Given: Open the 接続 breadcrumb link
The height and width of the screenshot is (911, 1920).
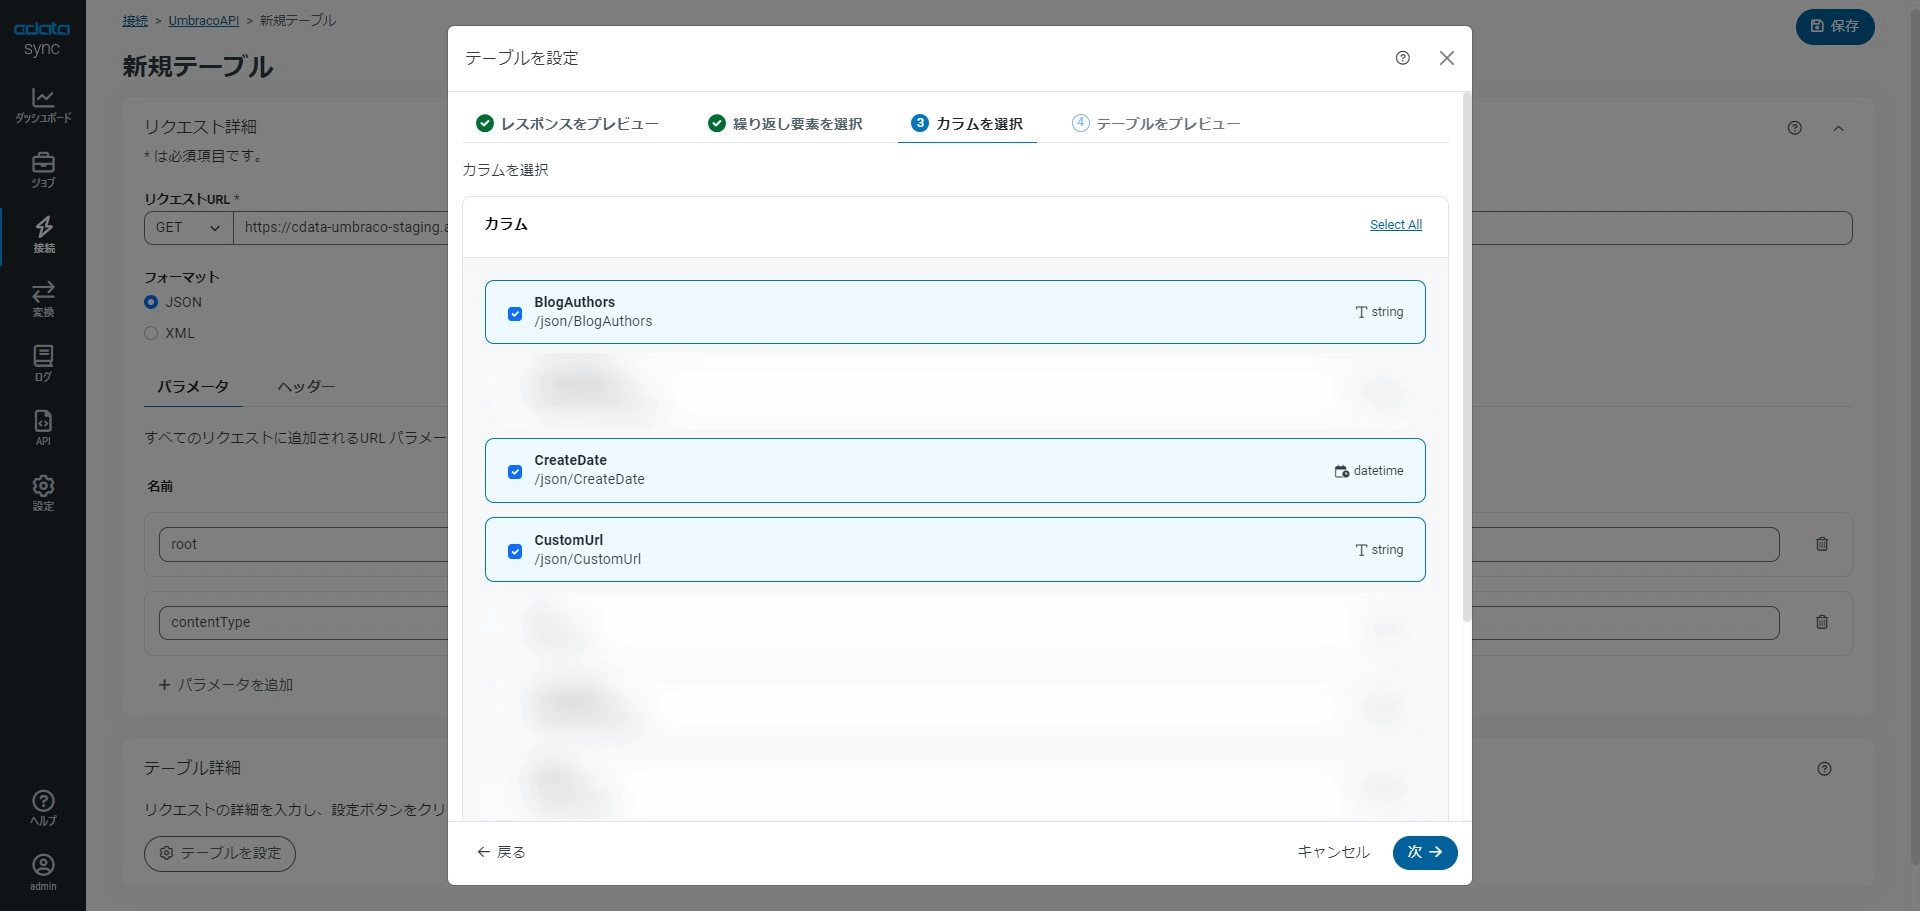Looking at the screenshot, I should (135, 21).
